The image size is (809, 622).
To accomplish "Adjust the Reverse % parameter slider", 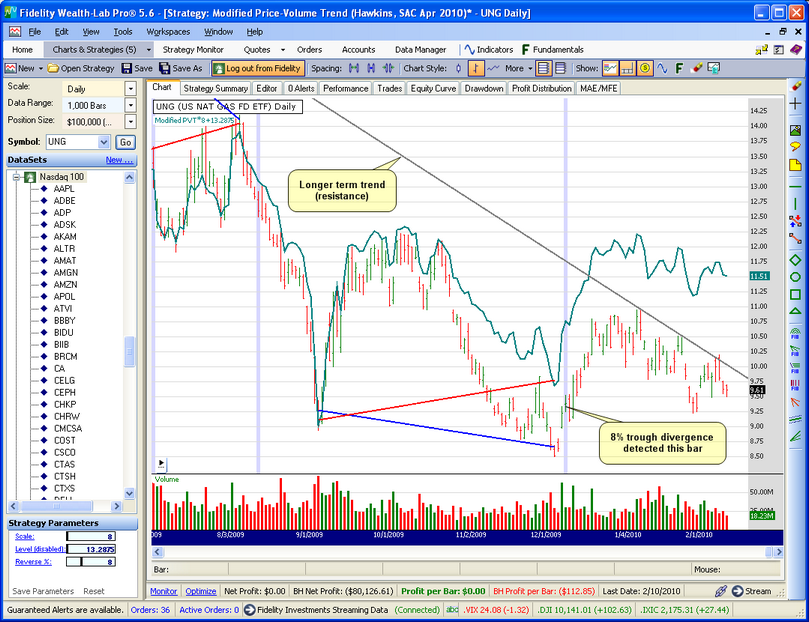I will point(72,563).
